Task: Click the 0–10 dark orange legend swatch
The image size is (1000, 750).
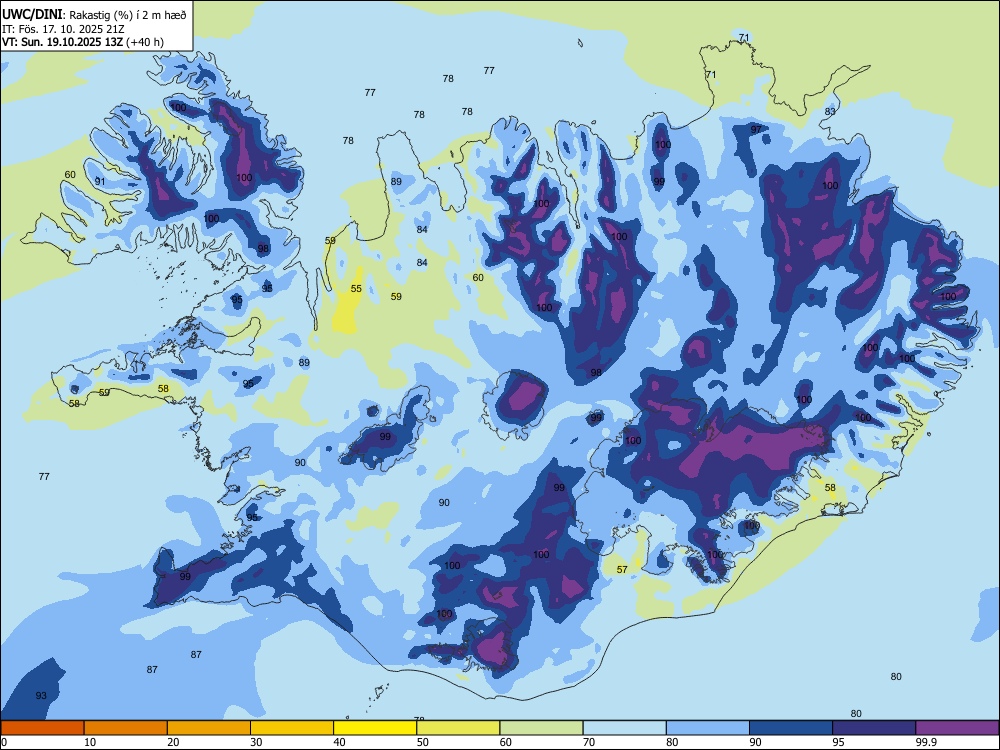Action: (42, 728)
